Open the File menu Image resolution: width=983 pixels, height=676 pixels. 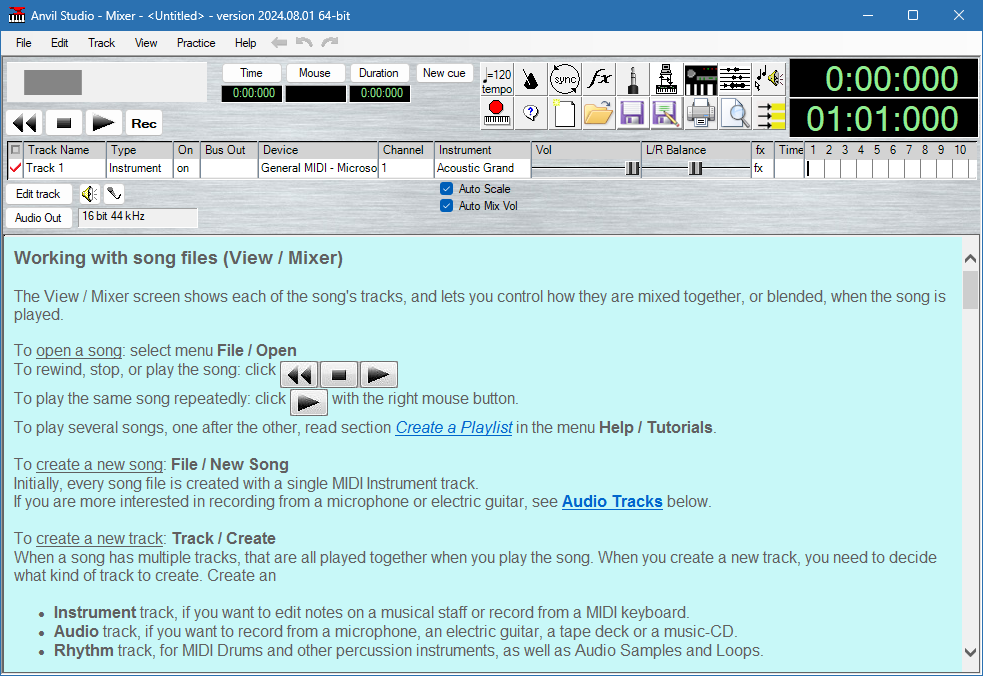[x=24, y=43]
